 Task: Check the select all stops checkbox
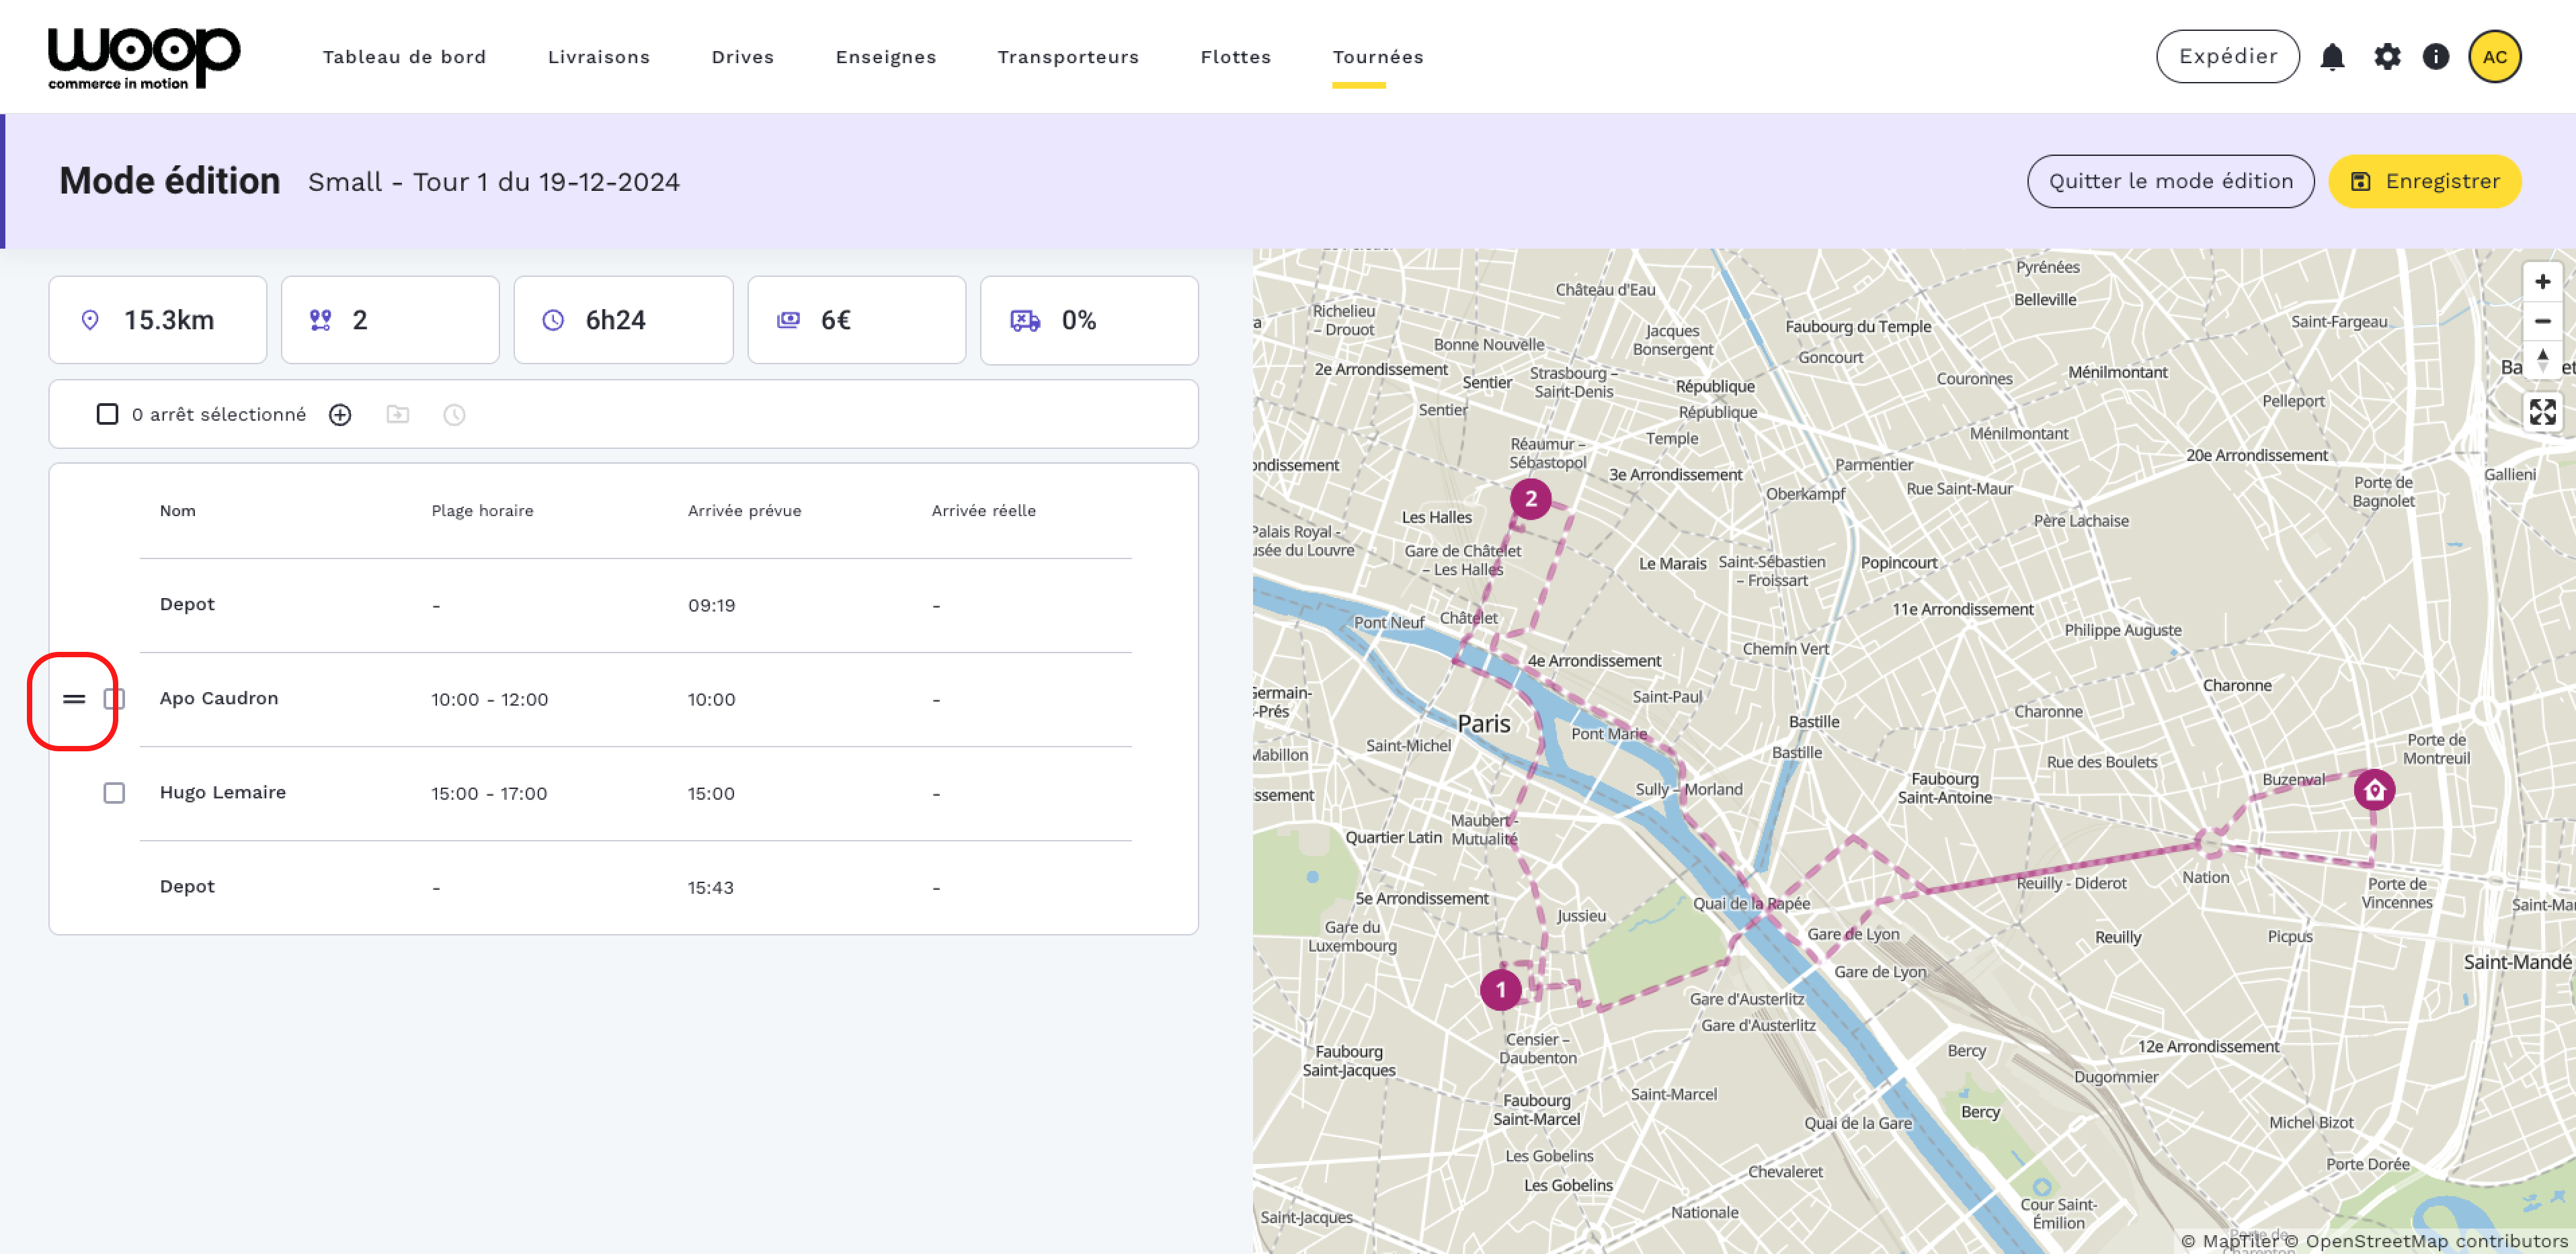point(107,415)
